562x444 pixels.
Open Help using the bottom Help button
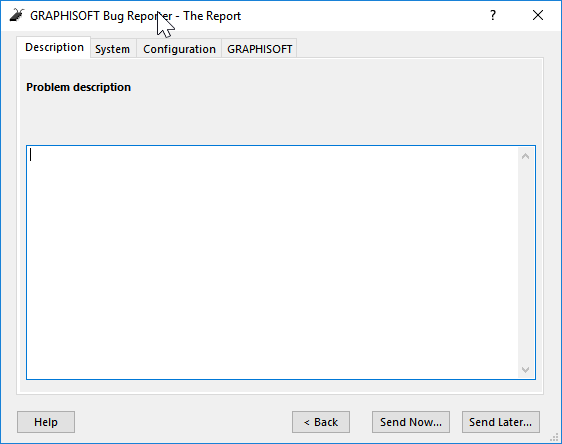(46, 422)
